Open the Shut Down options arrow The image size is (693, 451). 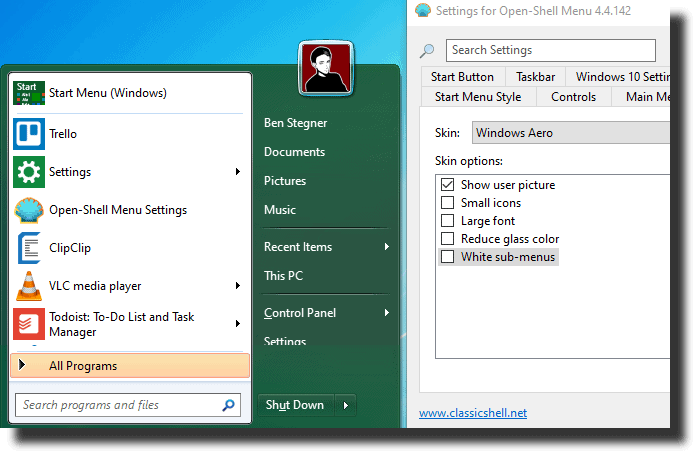(346, 405)
